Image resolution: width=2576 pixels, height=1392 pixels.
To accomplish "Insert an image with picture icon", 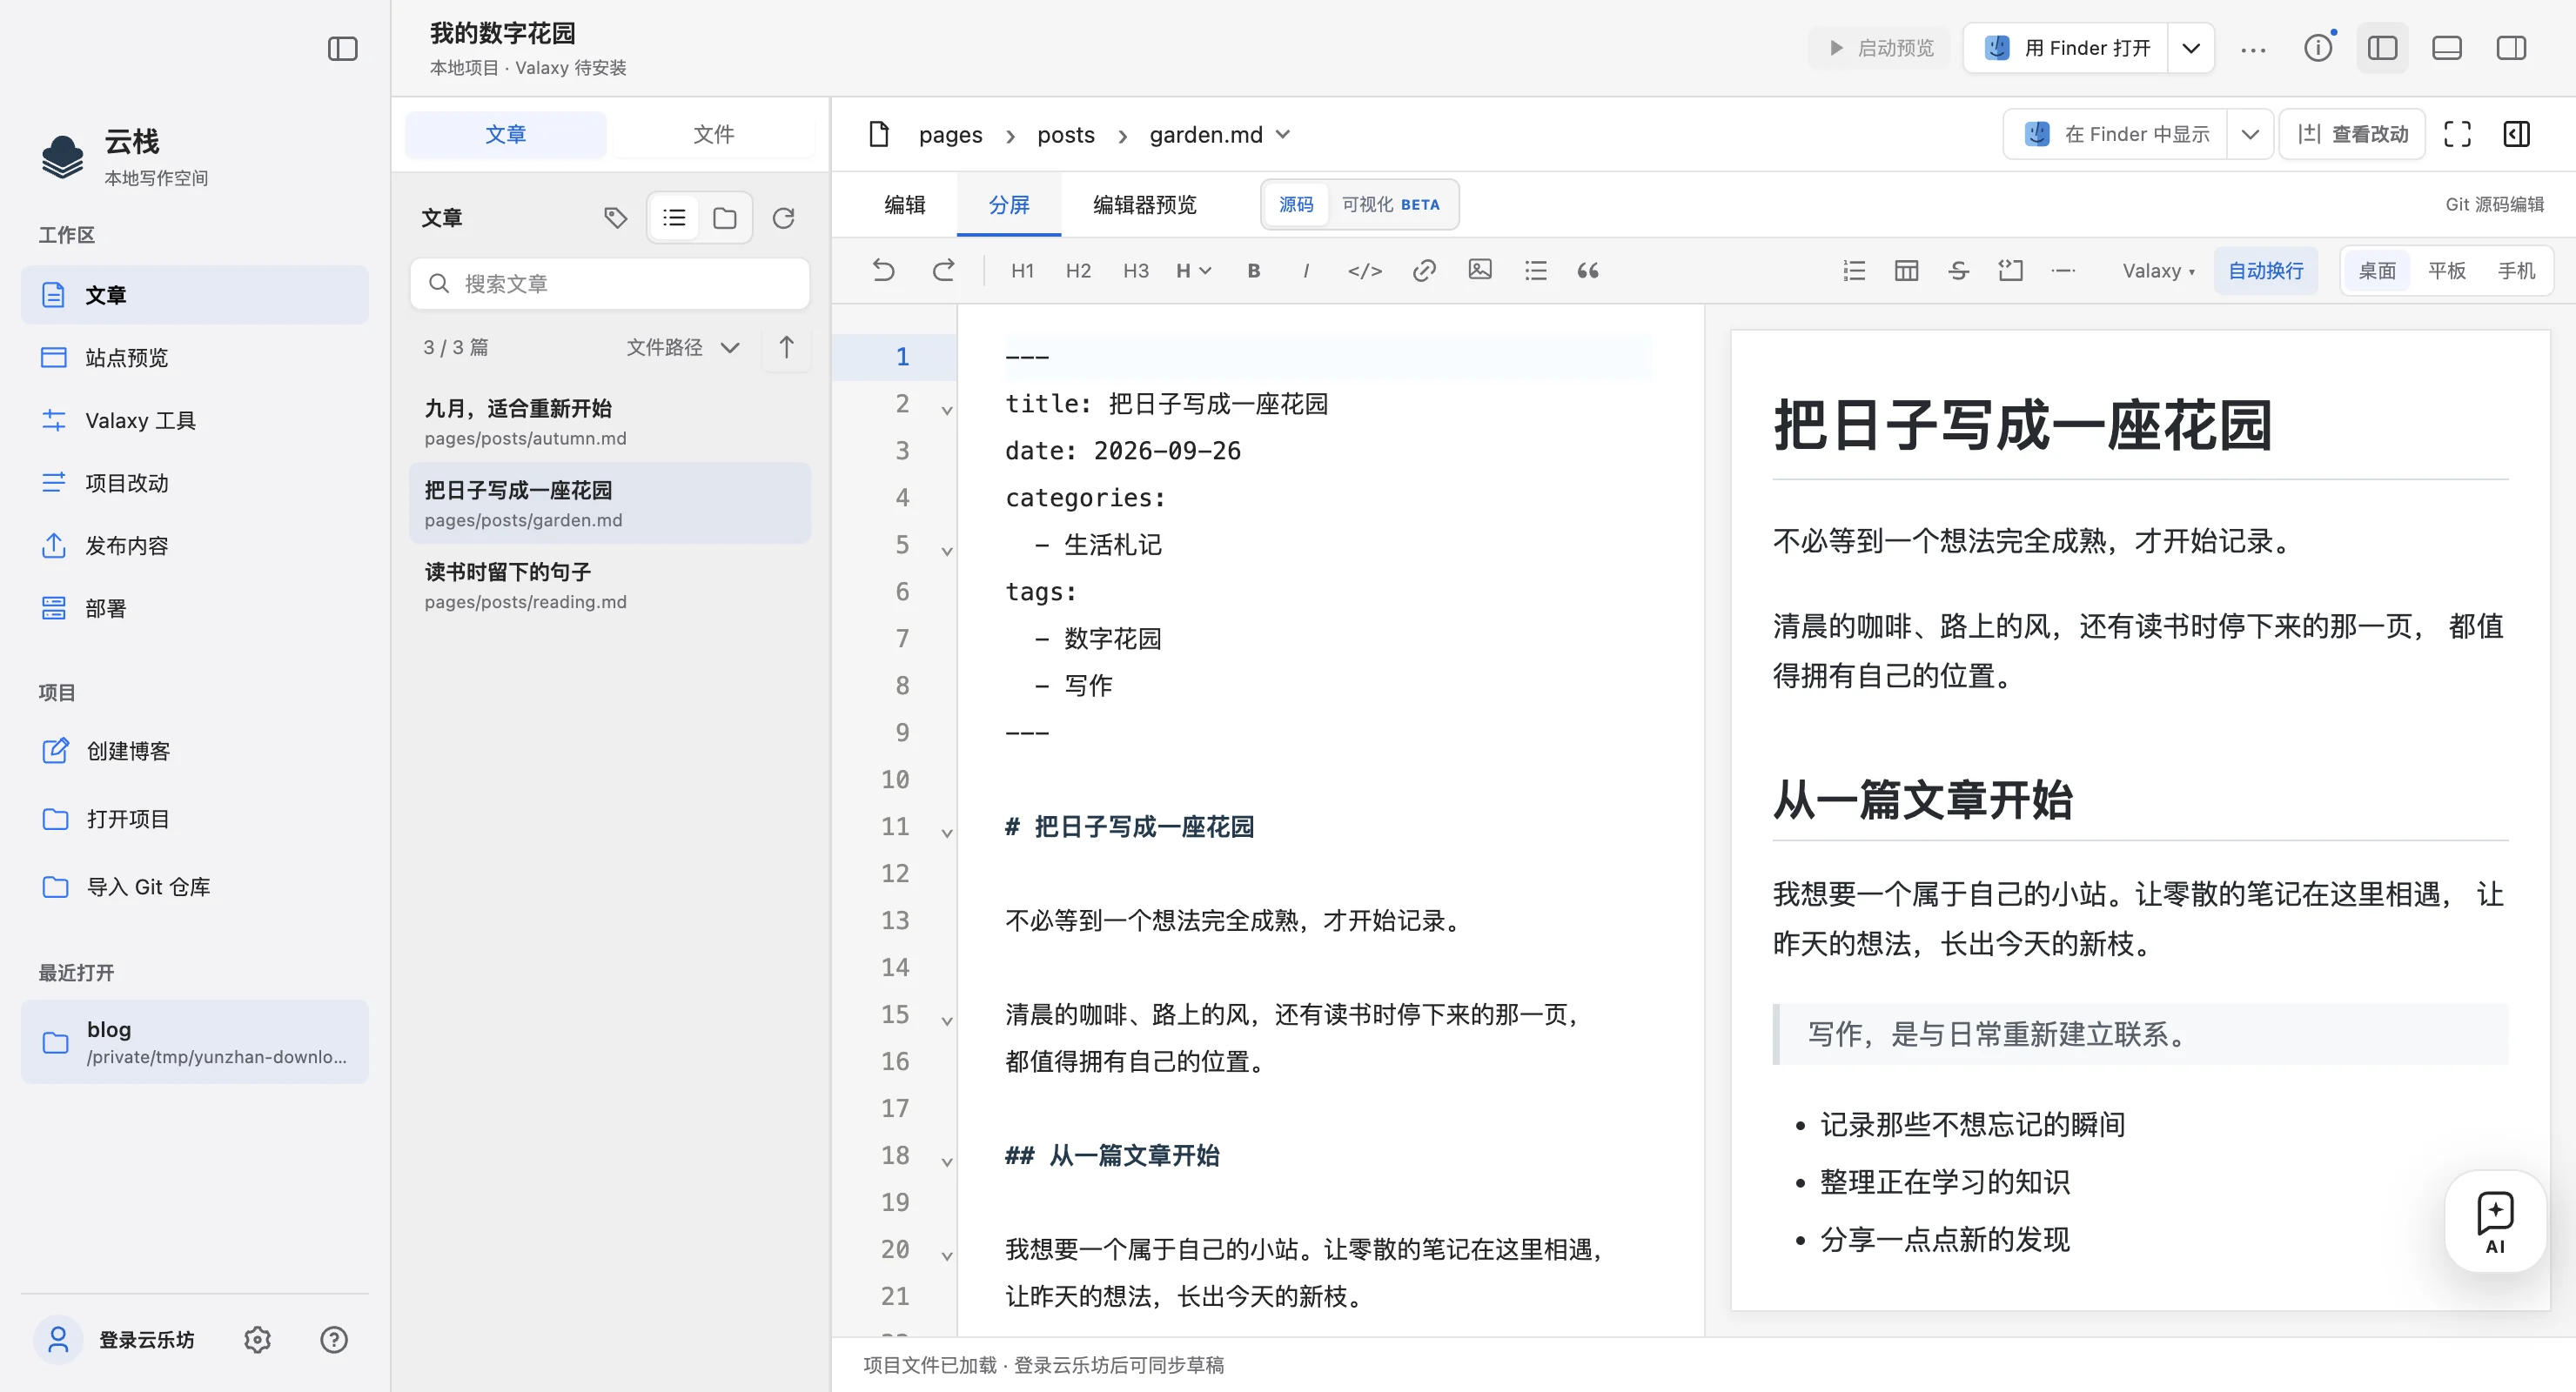I will [1480, 270].
